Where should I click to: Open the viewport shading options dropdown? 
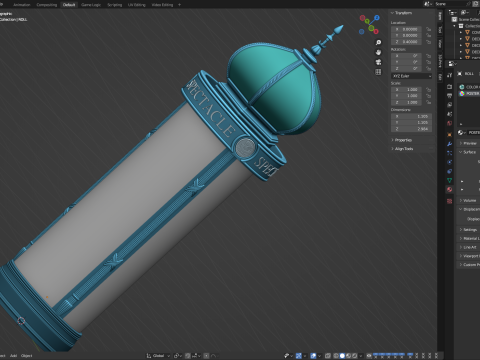pyautogui.click(x=361, y=356)
